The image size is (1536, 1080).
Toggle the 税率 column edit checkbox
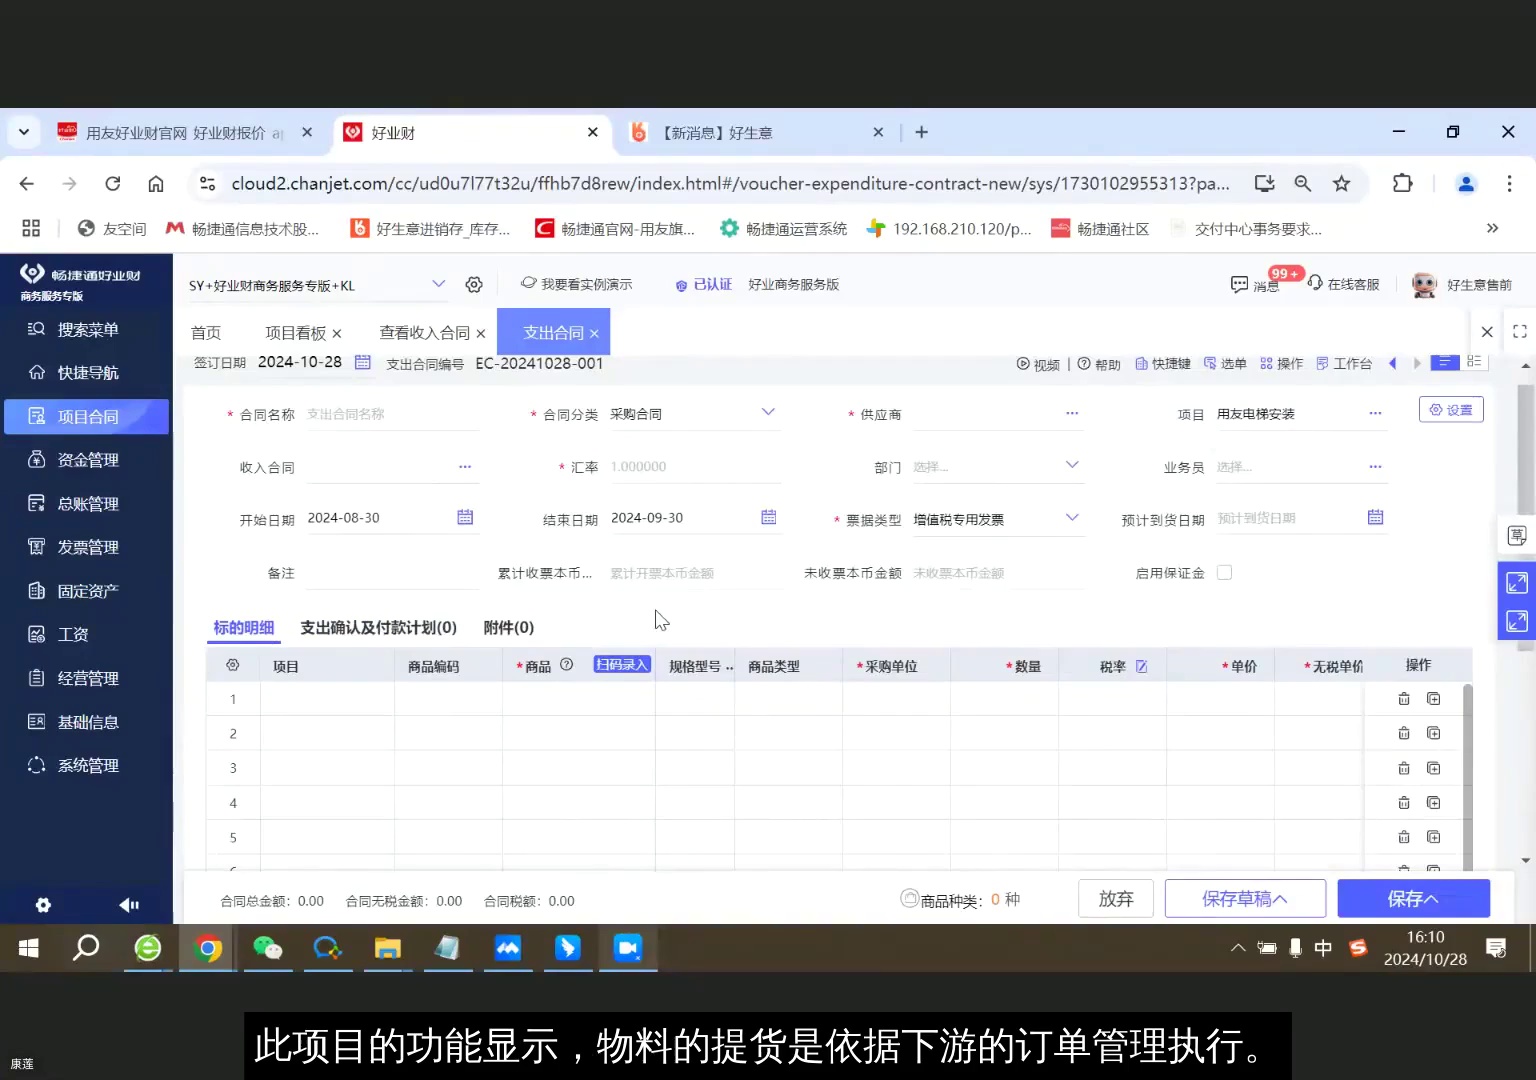coord(1140,664)
